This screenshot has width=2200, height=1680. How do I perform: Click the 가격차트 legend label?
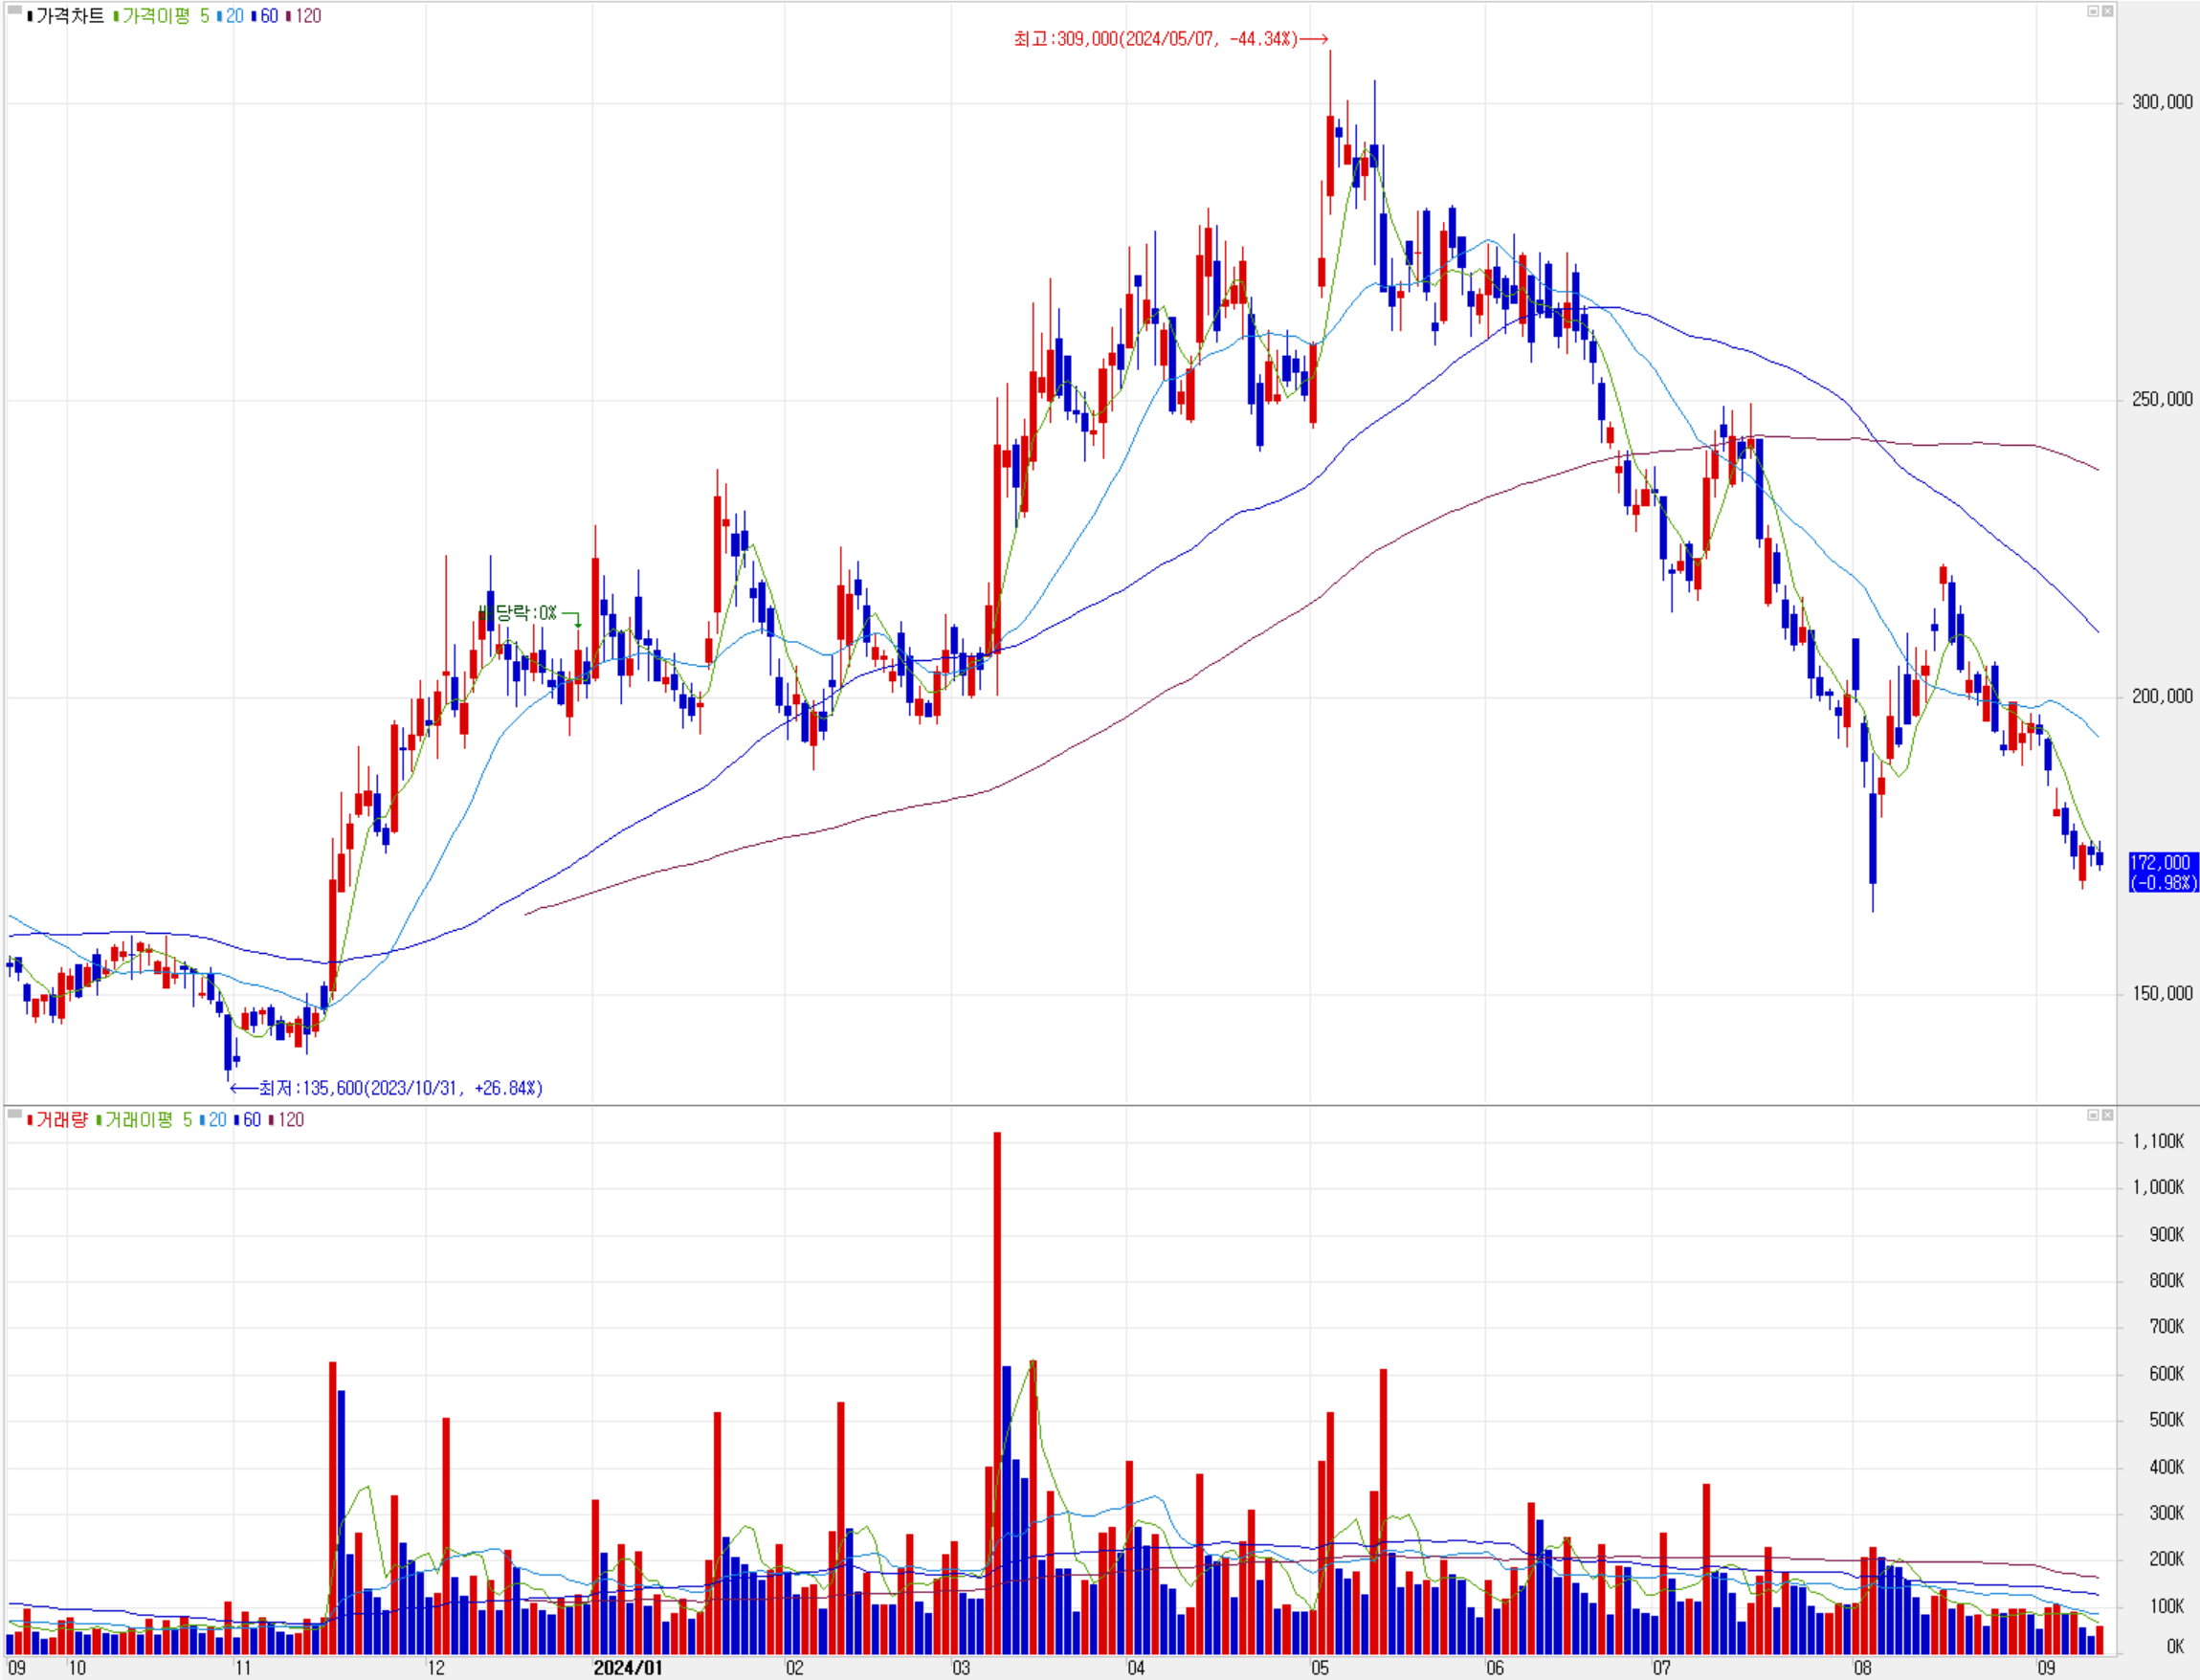point(69,16)
